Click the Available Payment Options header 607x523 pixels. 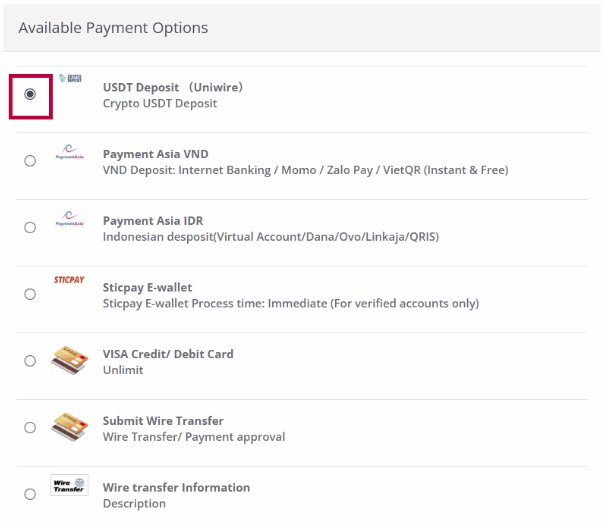point(113,27)
